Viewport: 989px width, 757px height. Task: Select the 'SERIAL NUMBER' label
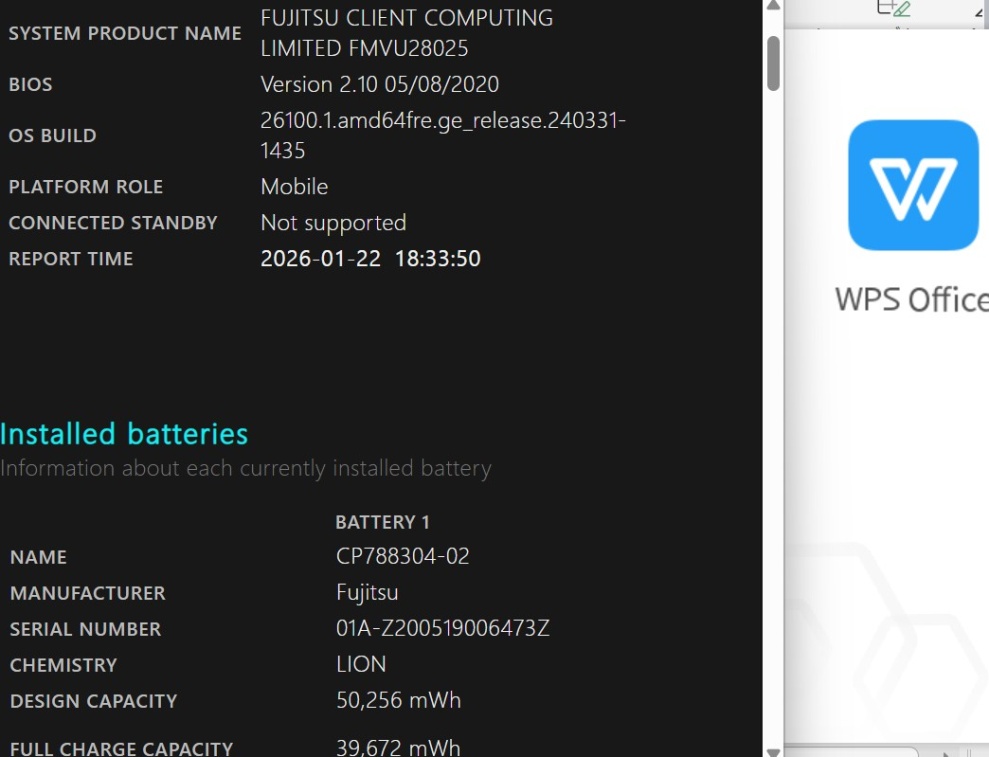(x=85, y=630)
